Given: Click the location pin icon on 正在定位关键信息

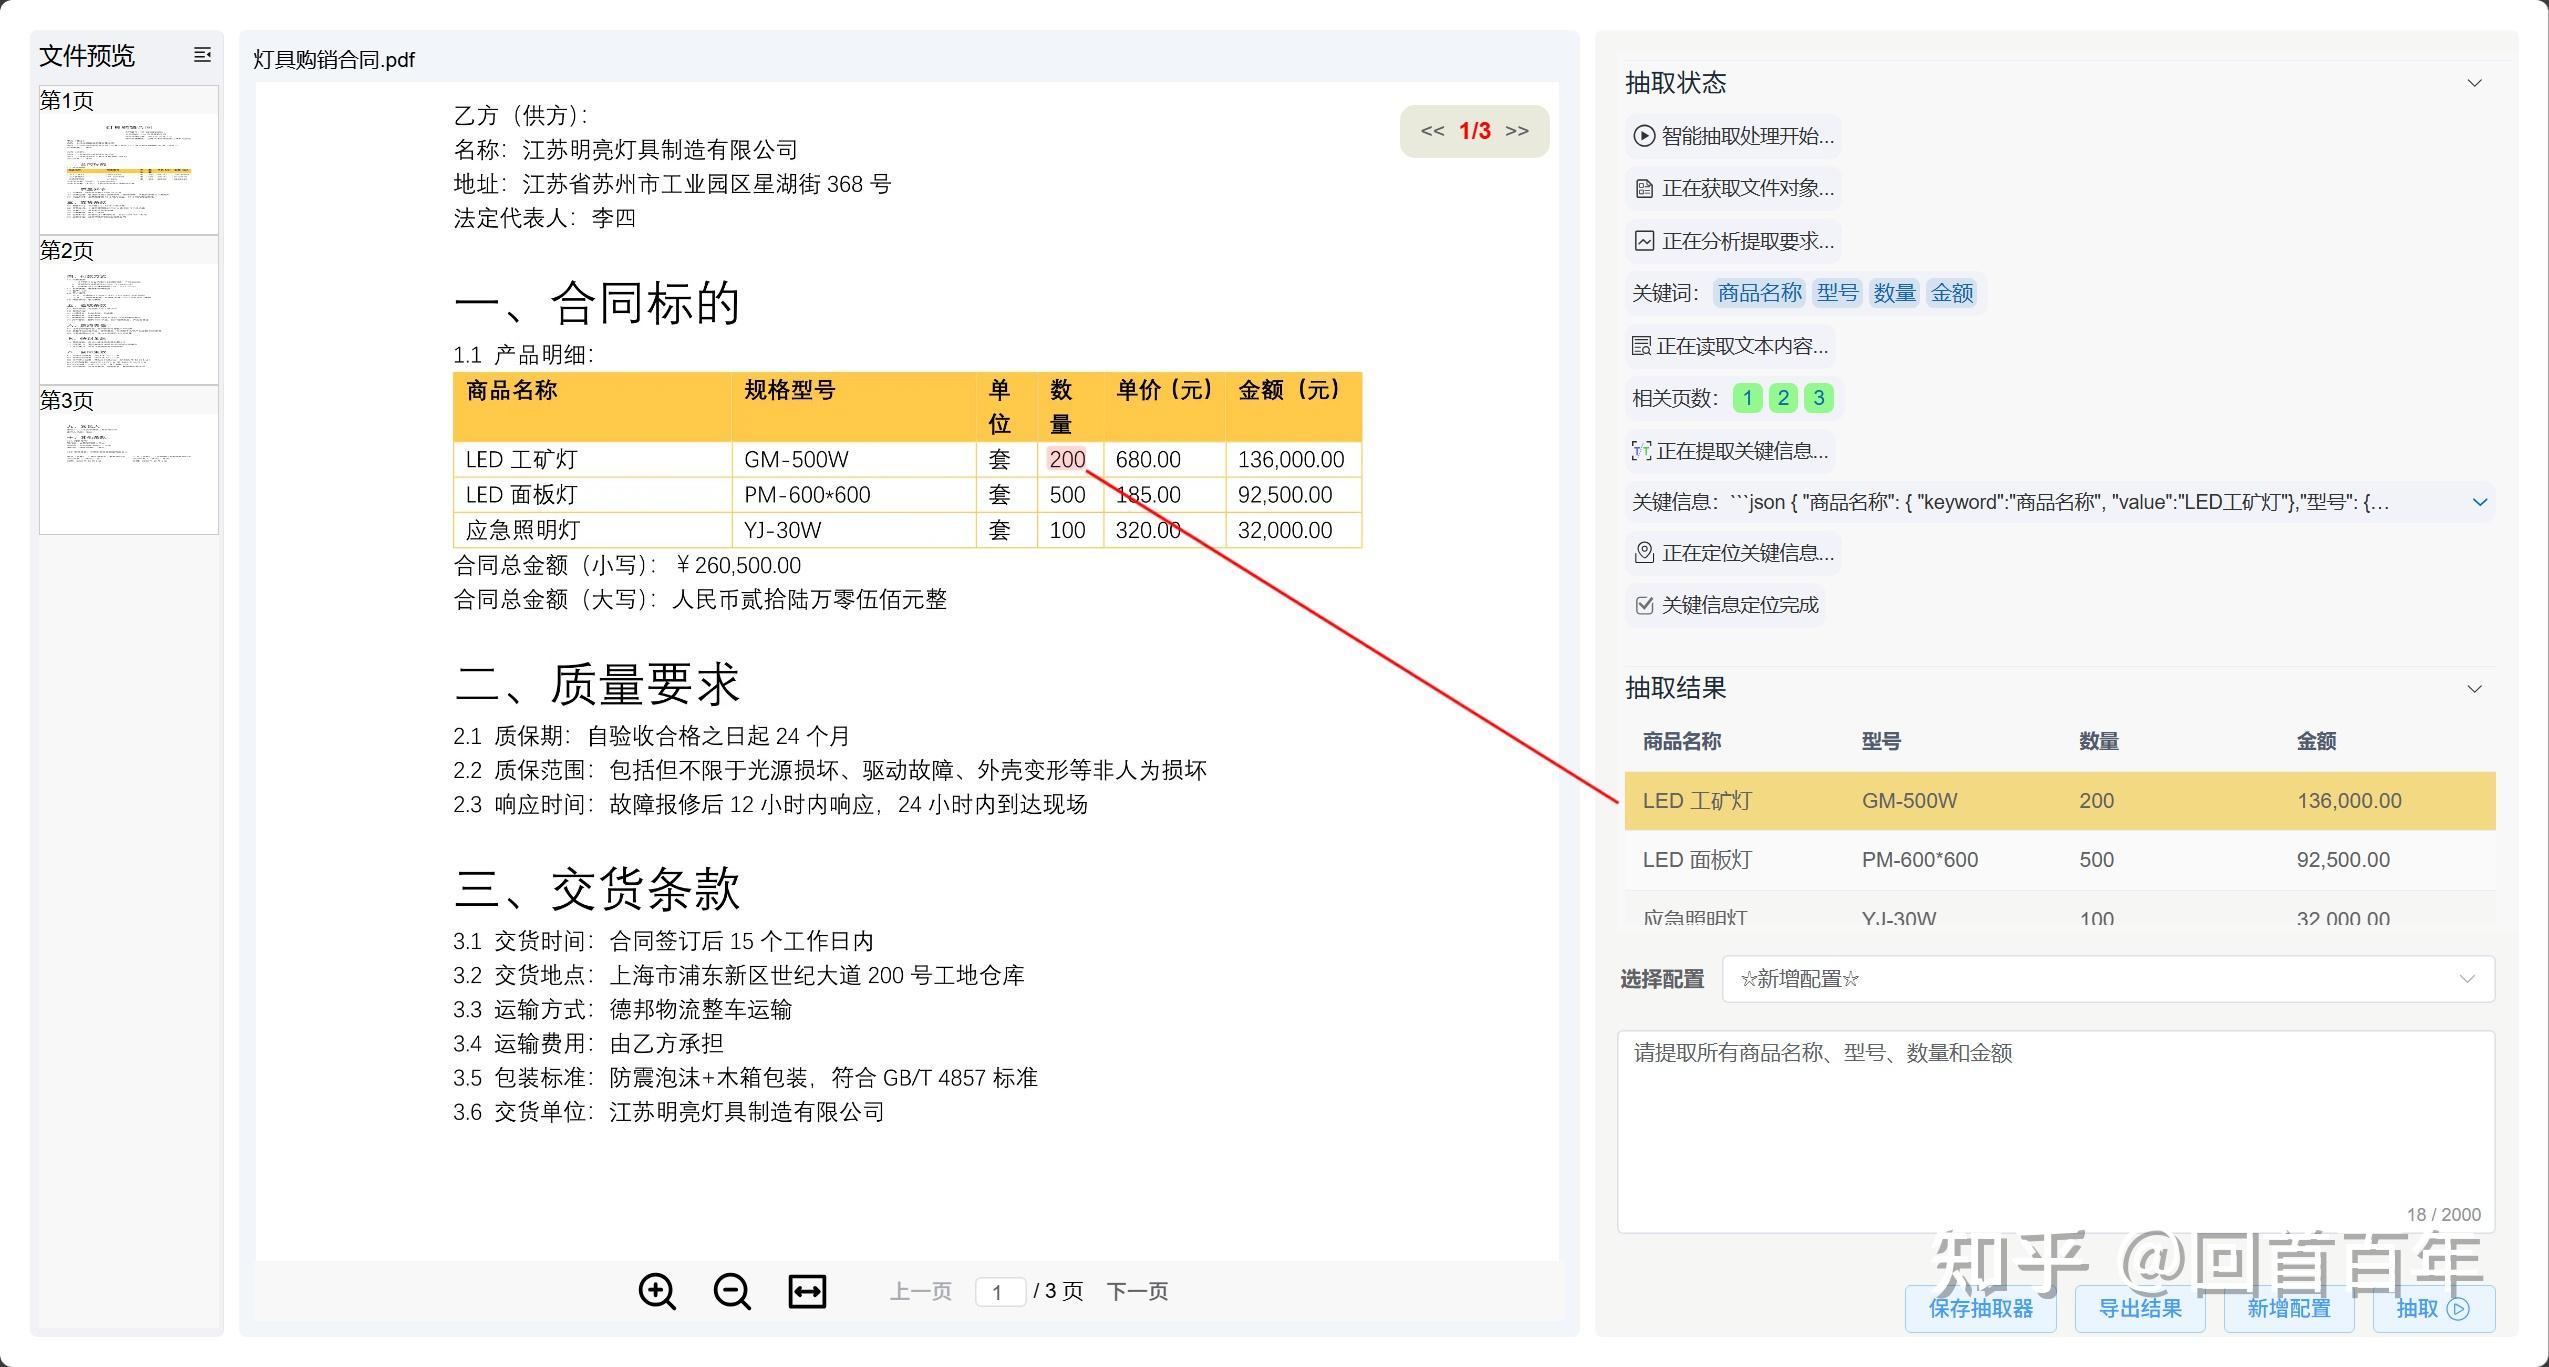Looking at the screenshot, I should (1646, 553).
